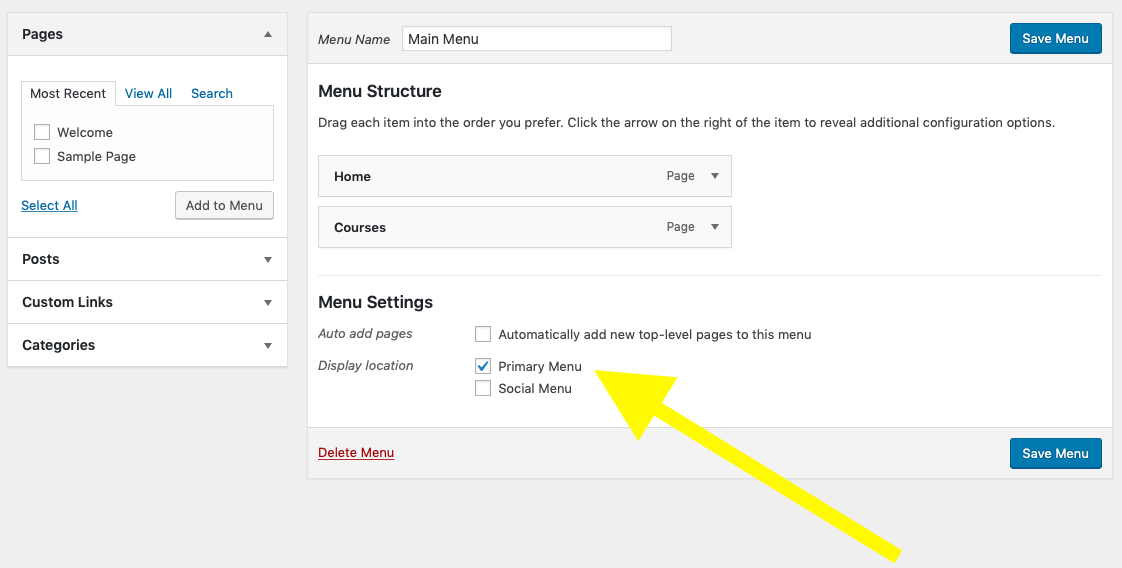Enable automatically add new top-level pages

point(484,334)
